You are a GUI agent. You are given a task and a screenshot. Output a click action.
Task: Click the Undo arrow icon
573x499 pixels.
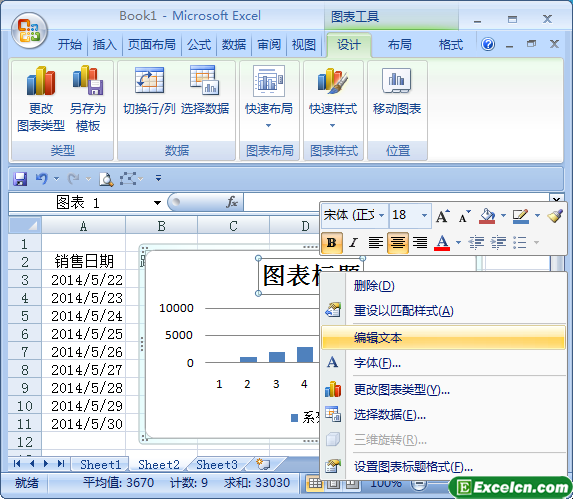pos(42,179)
